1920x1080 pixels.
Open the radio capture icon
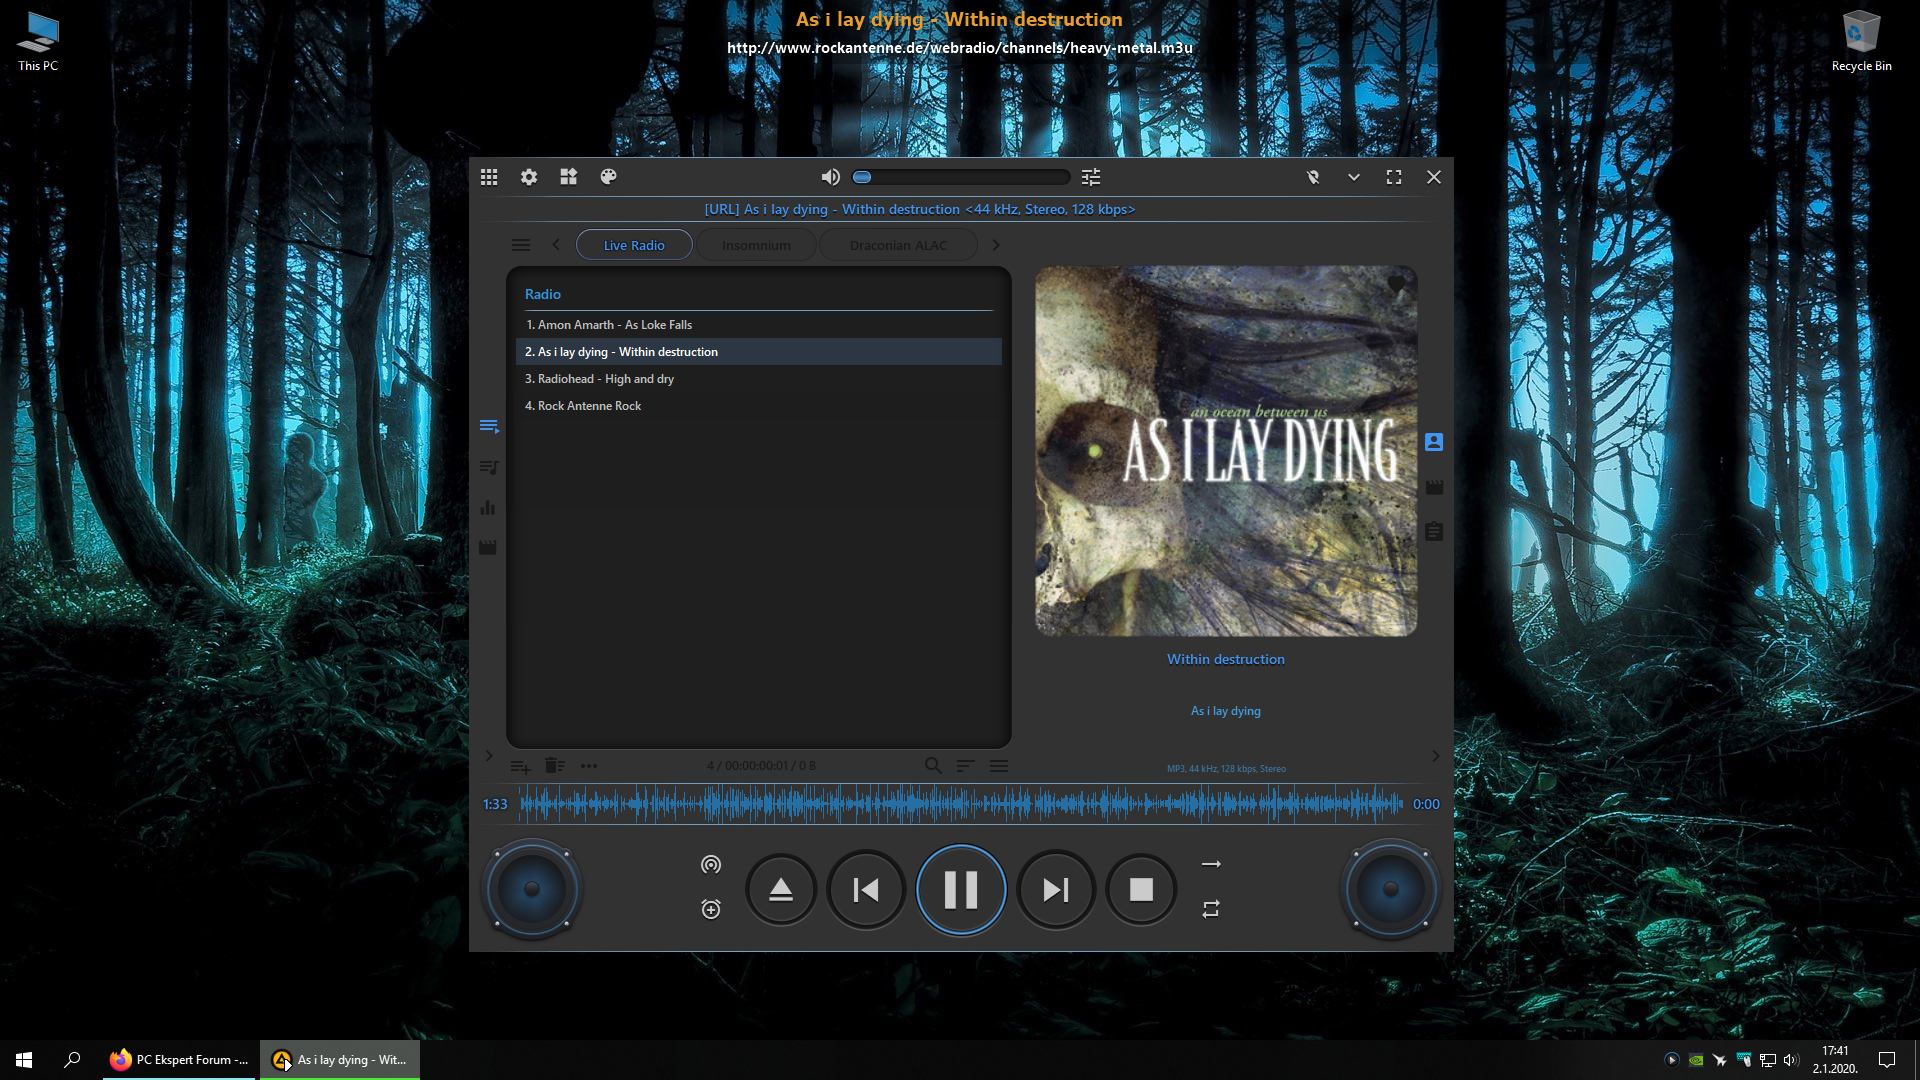[711, 865]
